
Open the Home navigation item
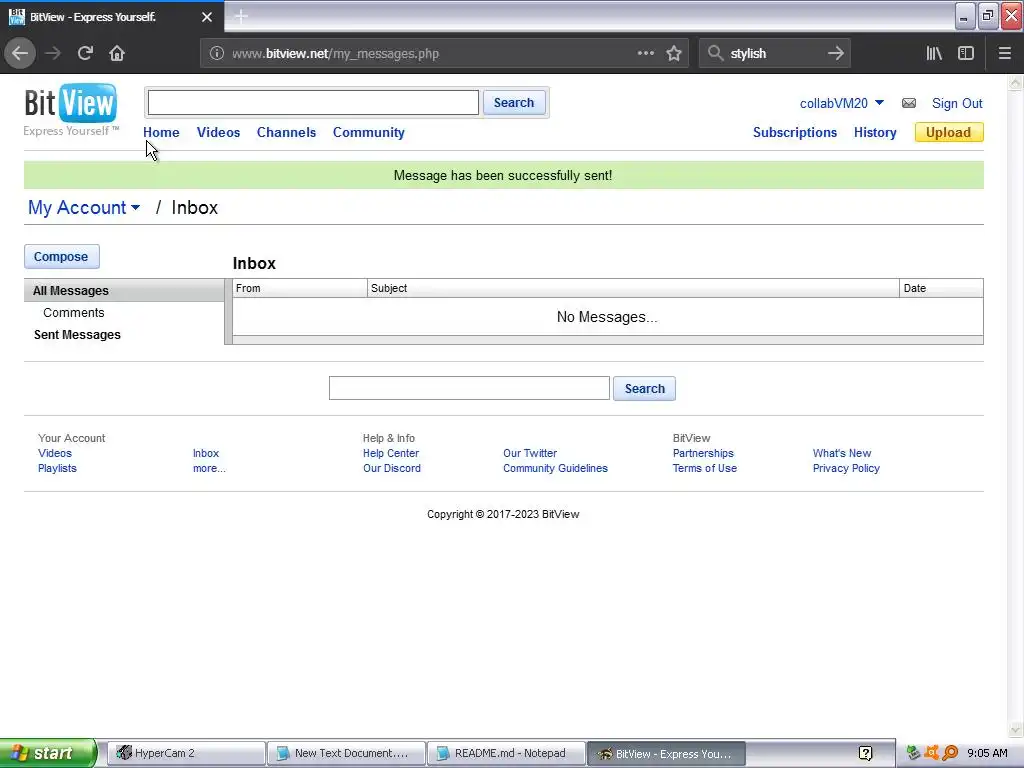pos(161,132)
